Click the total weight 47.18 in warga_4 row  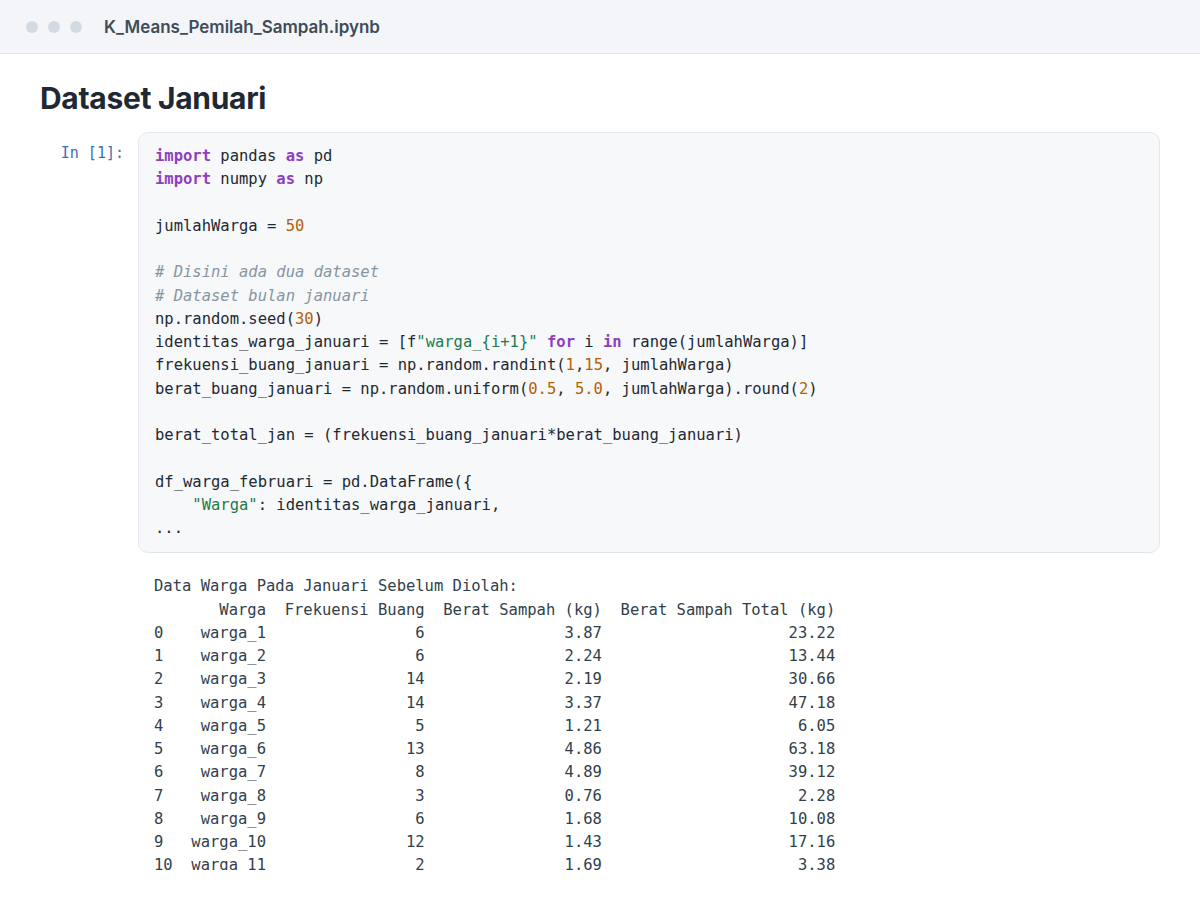click(x=812, y=703)
